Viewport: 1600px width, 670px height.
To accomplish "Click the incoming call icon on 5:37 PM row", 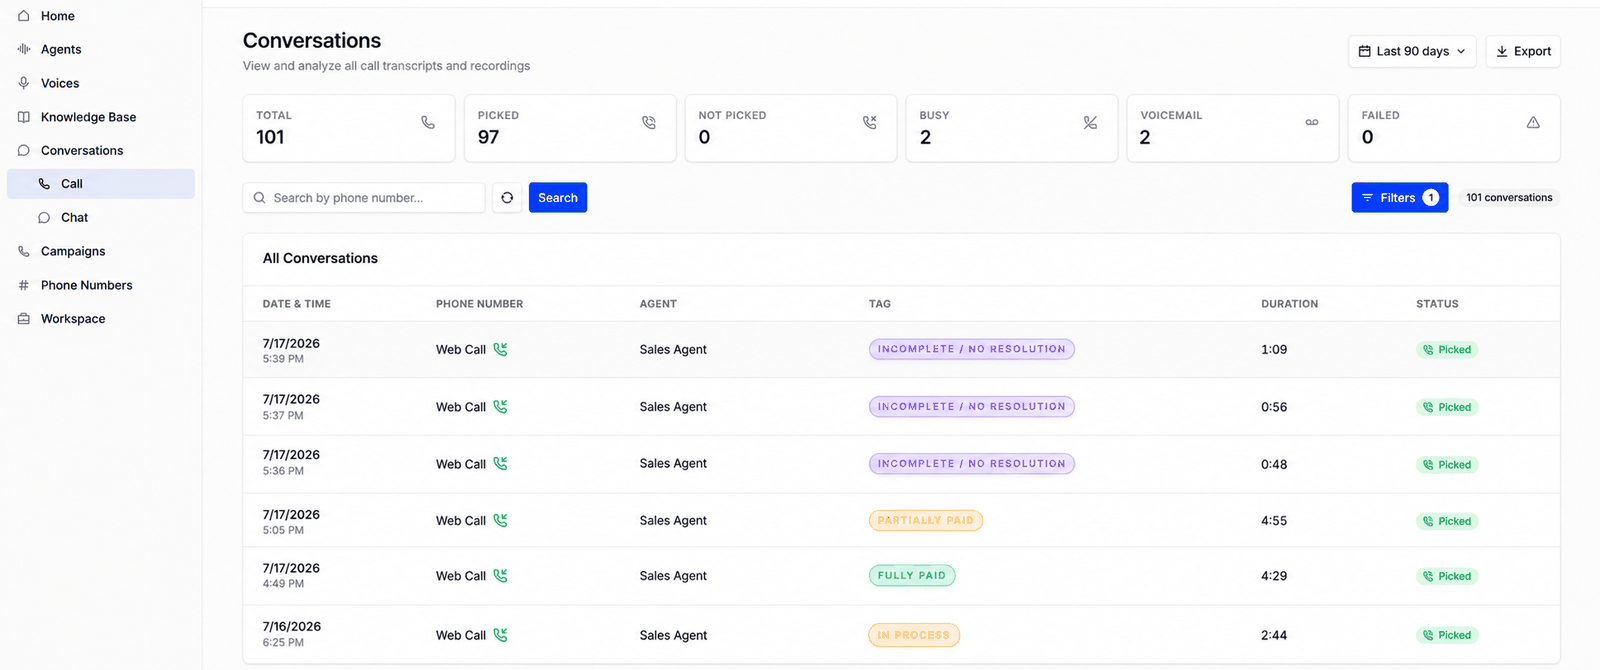I will pyautogui.click(x=501, y=406).
